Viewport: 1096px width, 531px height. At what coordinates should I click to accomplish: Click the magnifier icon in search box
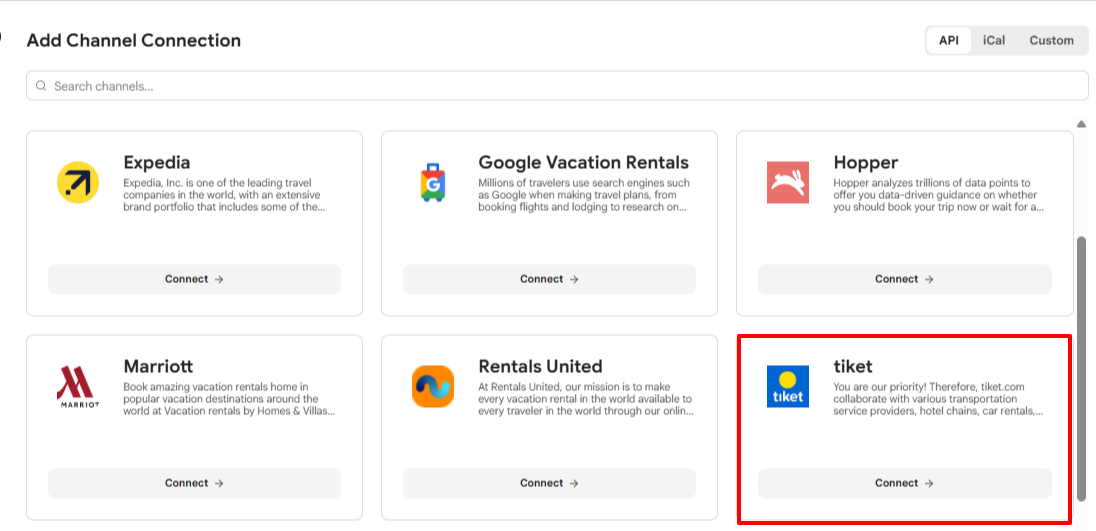coord(41,86)
